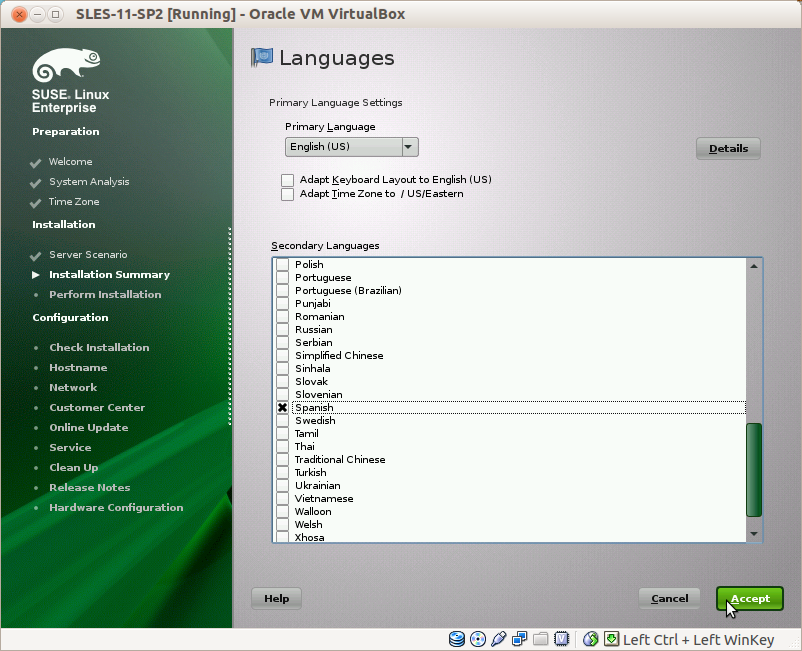This screenshot has height=651, width=802.
Task: Enable Adapt Keyboard Layout to English (US)
Action: click(x=287, y=180)
